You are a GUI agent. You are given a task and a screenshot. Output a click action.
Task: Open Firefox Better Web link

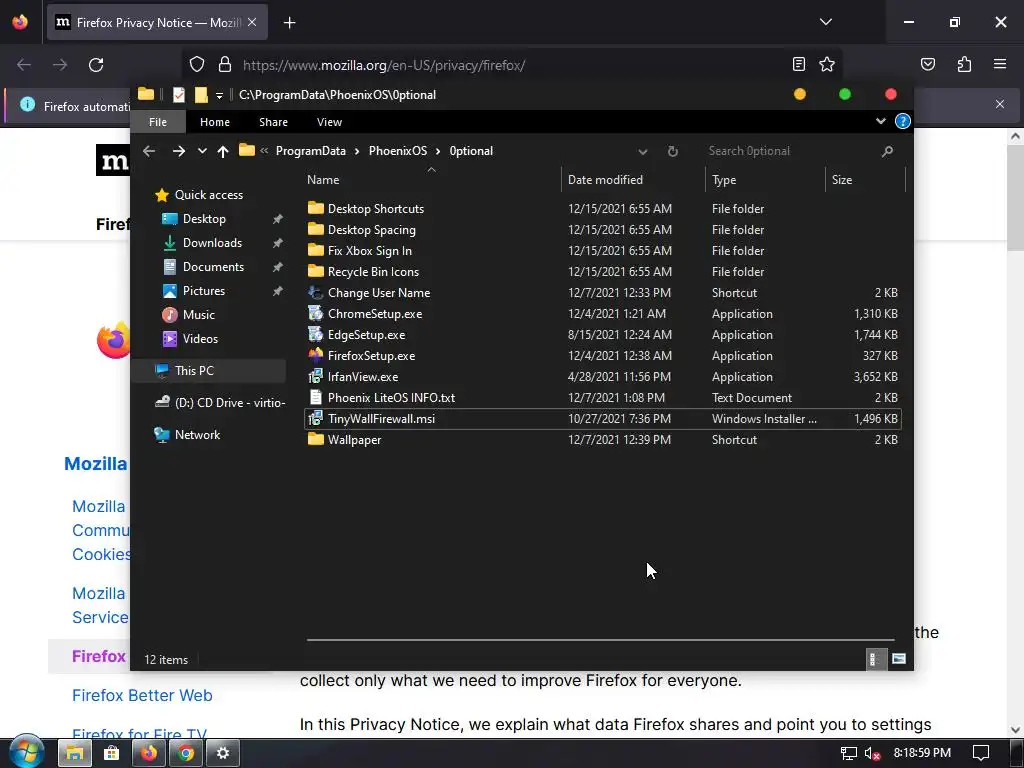tap(142, 695)
